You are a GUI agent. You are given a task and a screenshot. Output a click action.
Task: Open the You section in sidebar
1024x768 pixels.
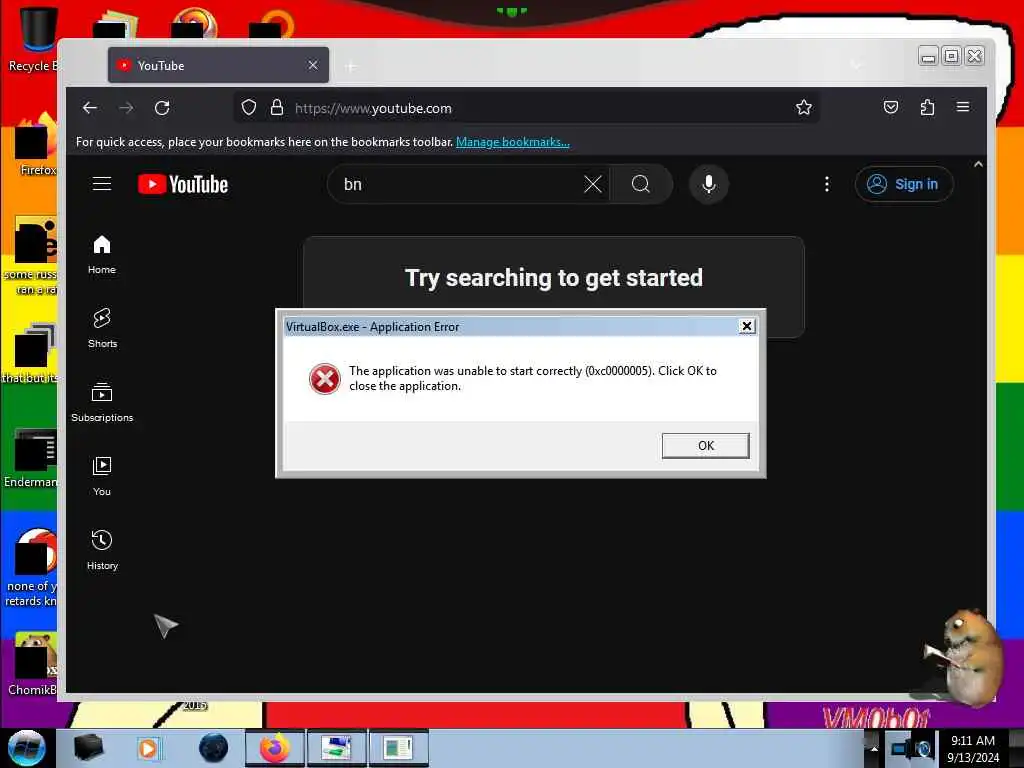(102, 477)
